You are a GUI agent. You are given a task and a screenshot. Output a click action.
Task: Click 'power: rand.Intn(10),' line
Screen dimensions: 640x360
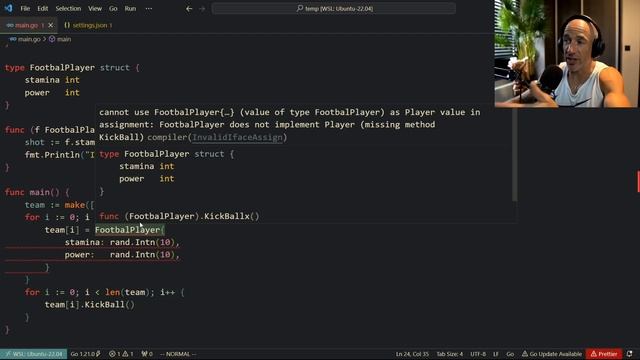tap(122, 255)
